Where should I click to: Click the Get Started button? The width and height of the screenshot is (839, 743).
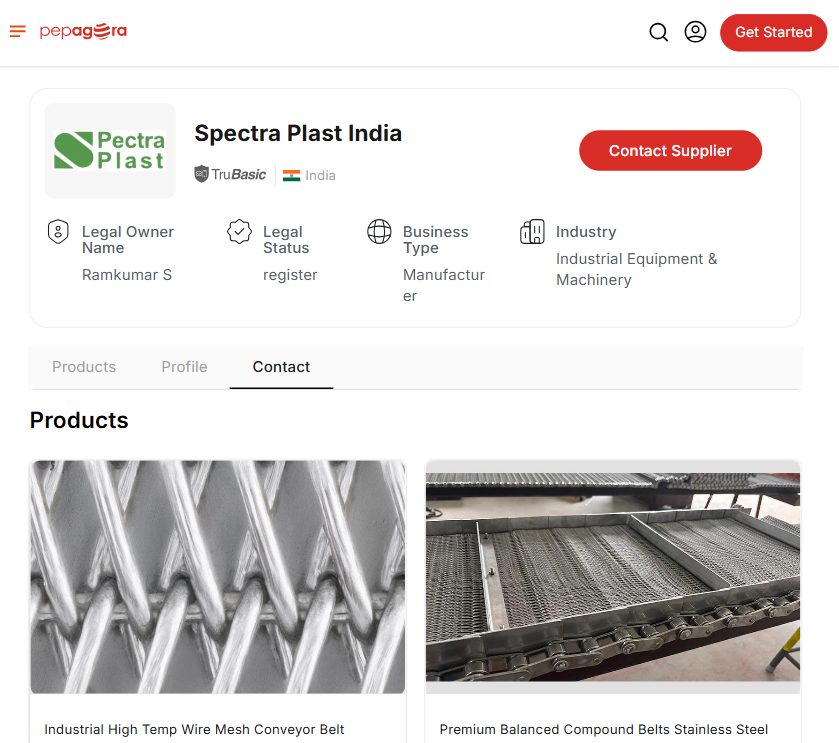point(773,33)
